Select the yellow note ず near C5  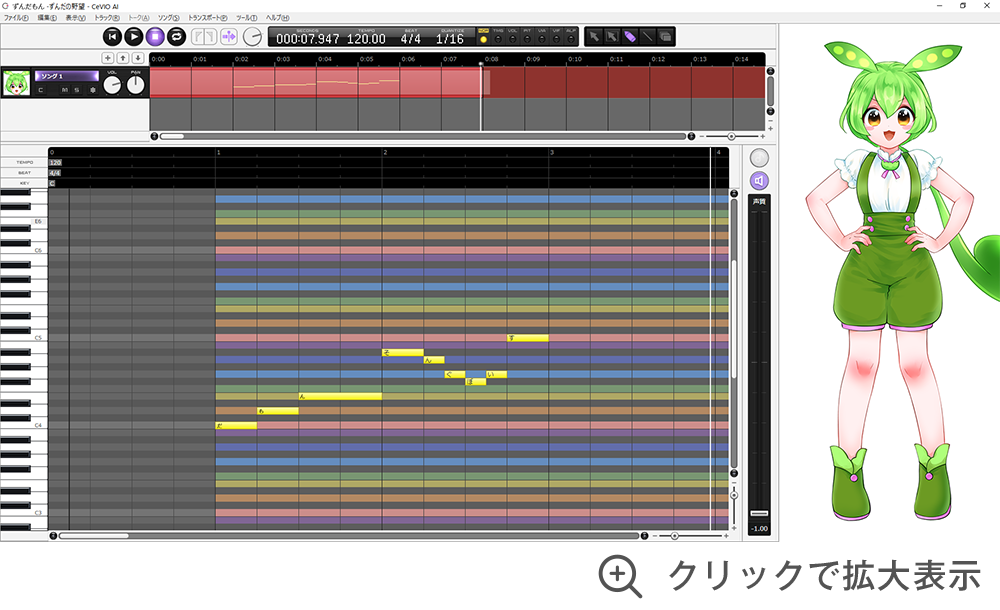pos(527,338)
